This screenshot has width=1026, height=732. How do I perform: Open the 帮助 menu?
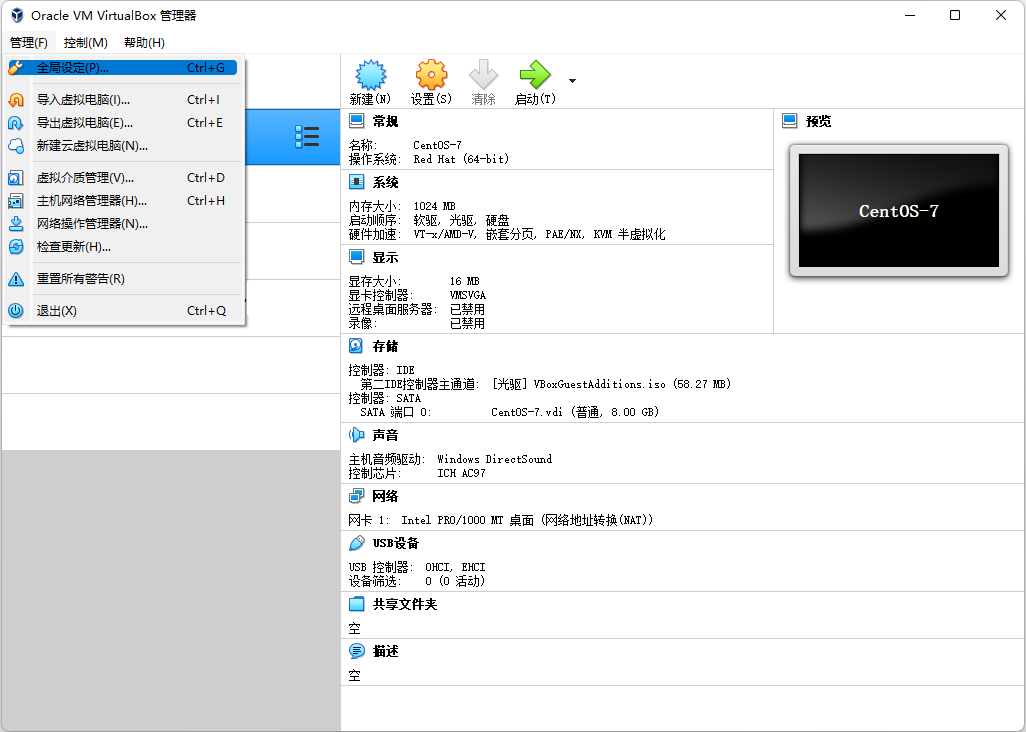point(142,43)
